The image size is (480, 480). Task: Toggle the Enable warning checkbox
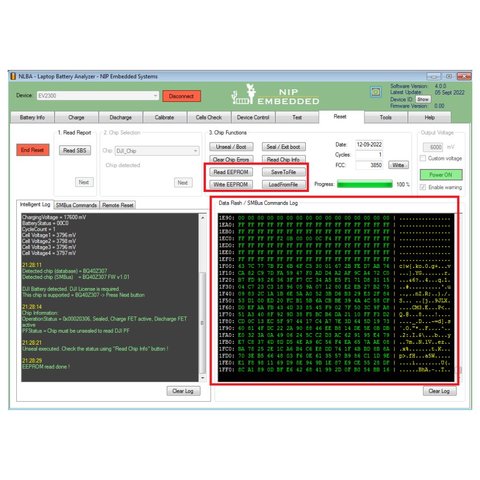tap(423, 187)
